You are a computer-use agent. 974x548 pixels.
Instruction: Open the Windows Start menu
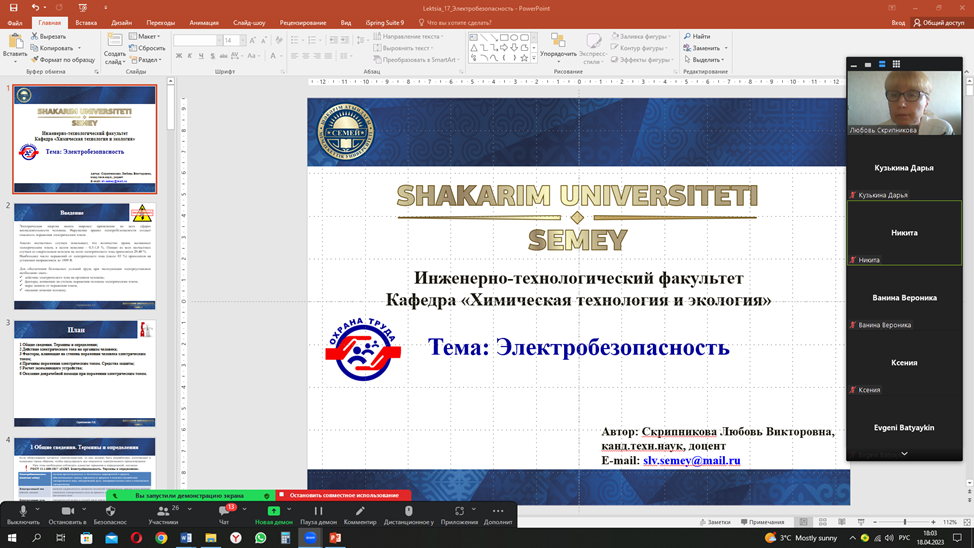(x=11, y=537)
